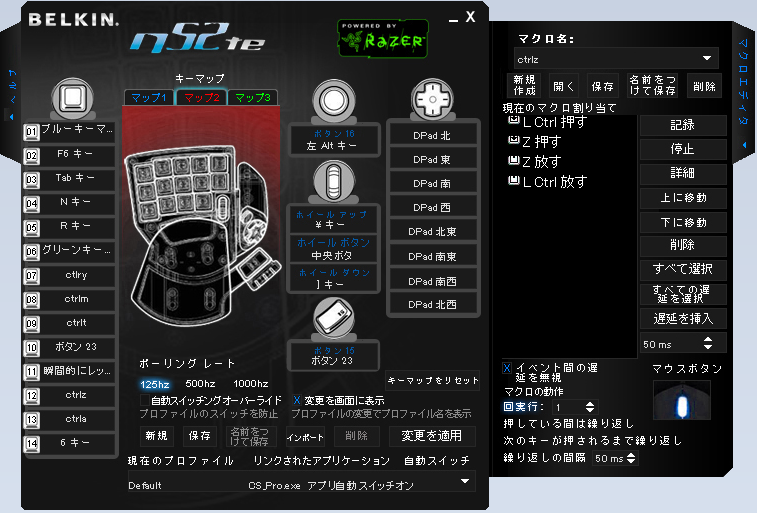Click 新規作成 macro button
757x513 pixels.
tap(524, 85)
